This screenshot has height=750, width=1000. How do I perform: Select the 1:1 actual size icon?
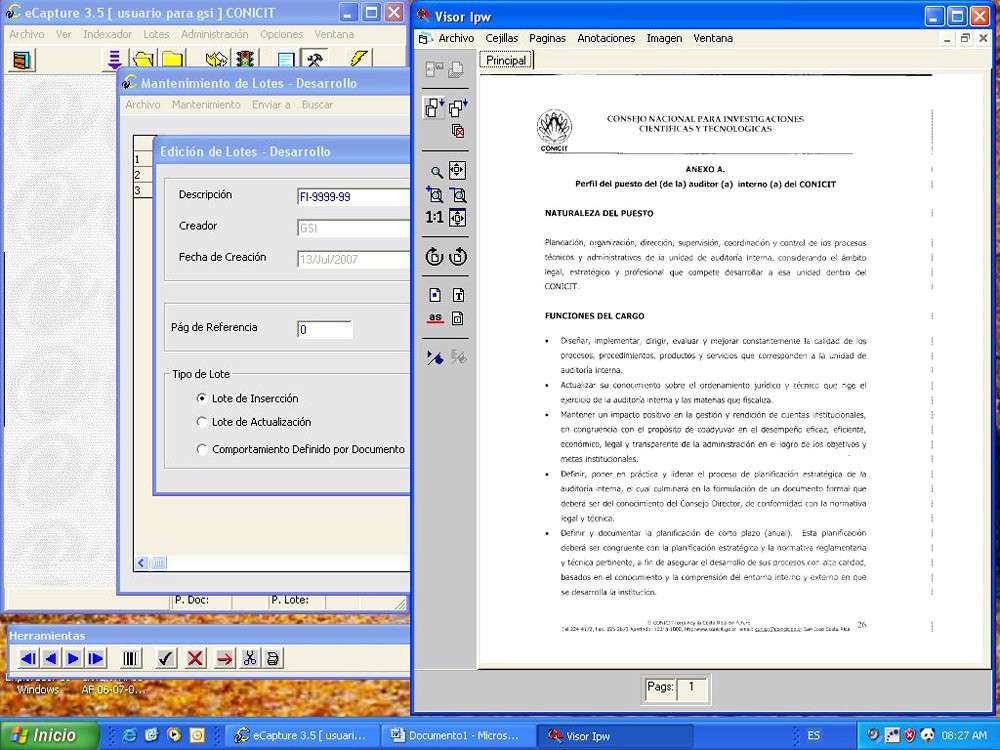coord(434,218)
